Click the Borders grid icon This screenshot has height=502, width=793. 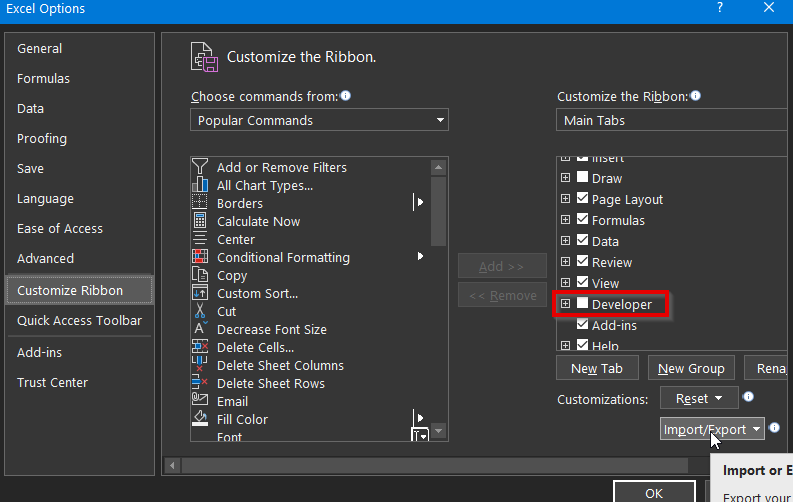(x=200, y=202)
